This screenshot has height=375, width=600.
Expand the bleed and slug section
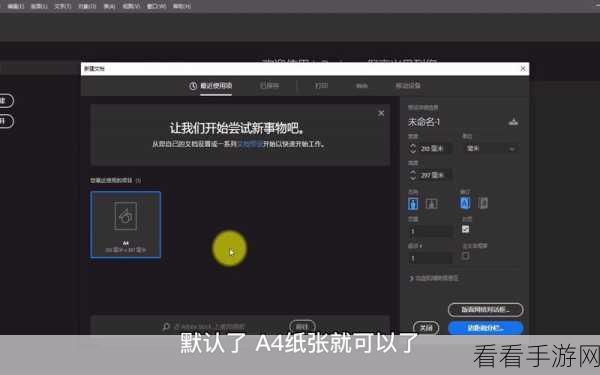pyautogui.click(x=434, y=278)
